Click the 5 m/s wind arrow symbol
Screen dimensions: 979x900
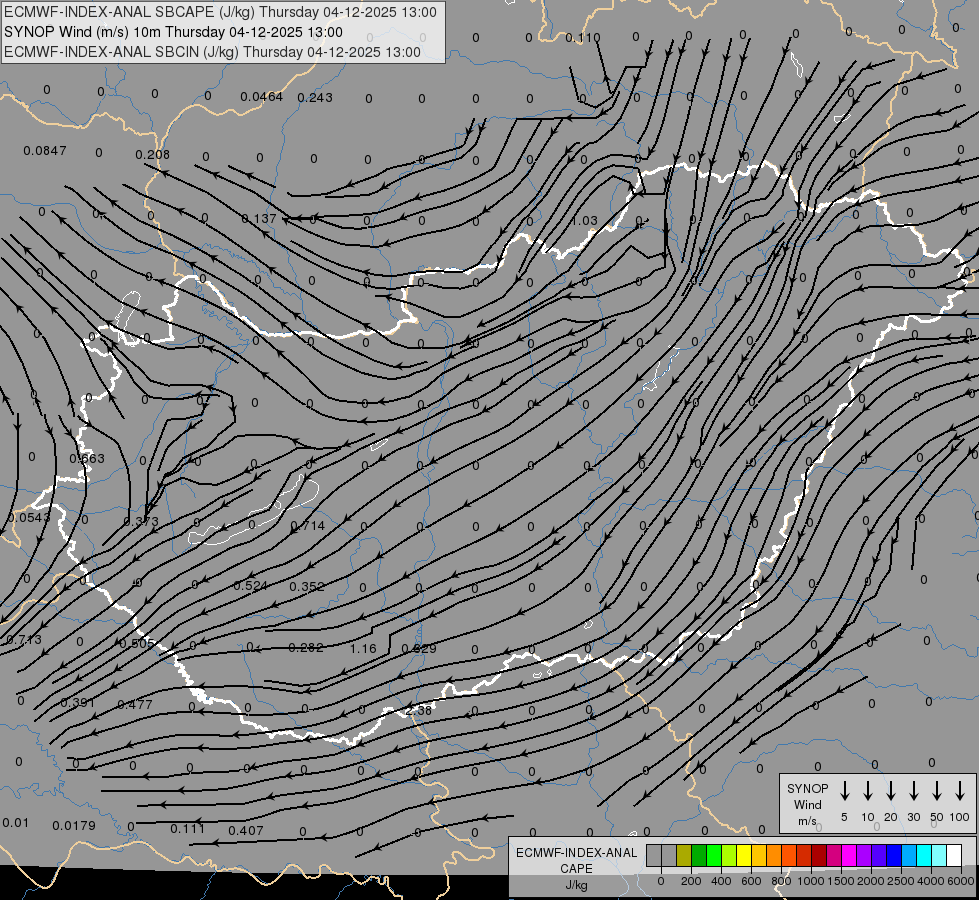844,791
